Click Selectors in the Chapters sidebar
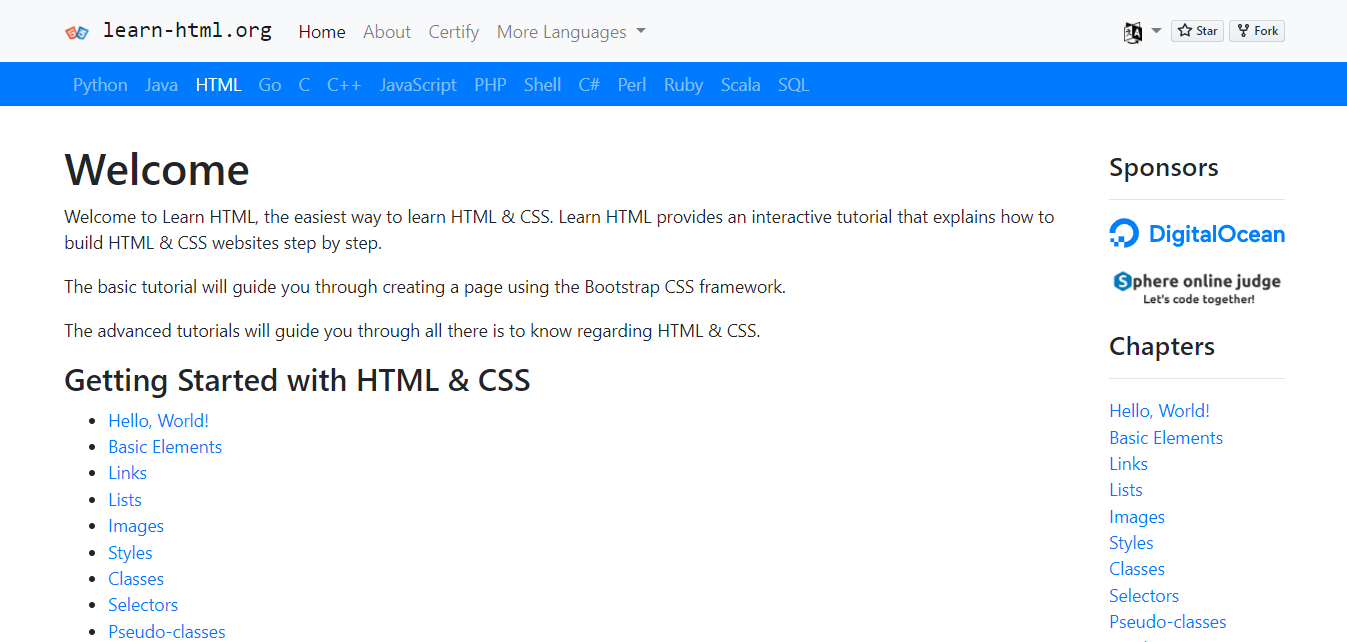The height and width of the screenshot is (642, 1347). pos(1144,595)
